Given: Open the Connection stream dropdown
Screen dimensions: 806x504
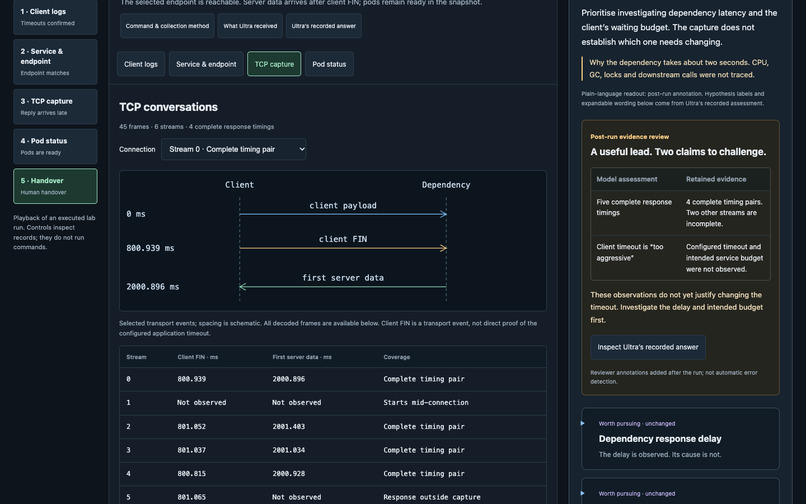Looking at the screenshot, I should click(233, 149).
